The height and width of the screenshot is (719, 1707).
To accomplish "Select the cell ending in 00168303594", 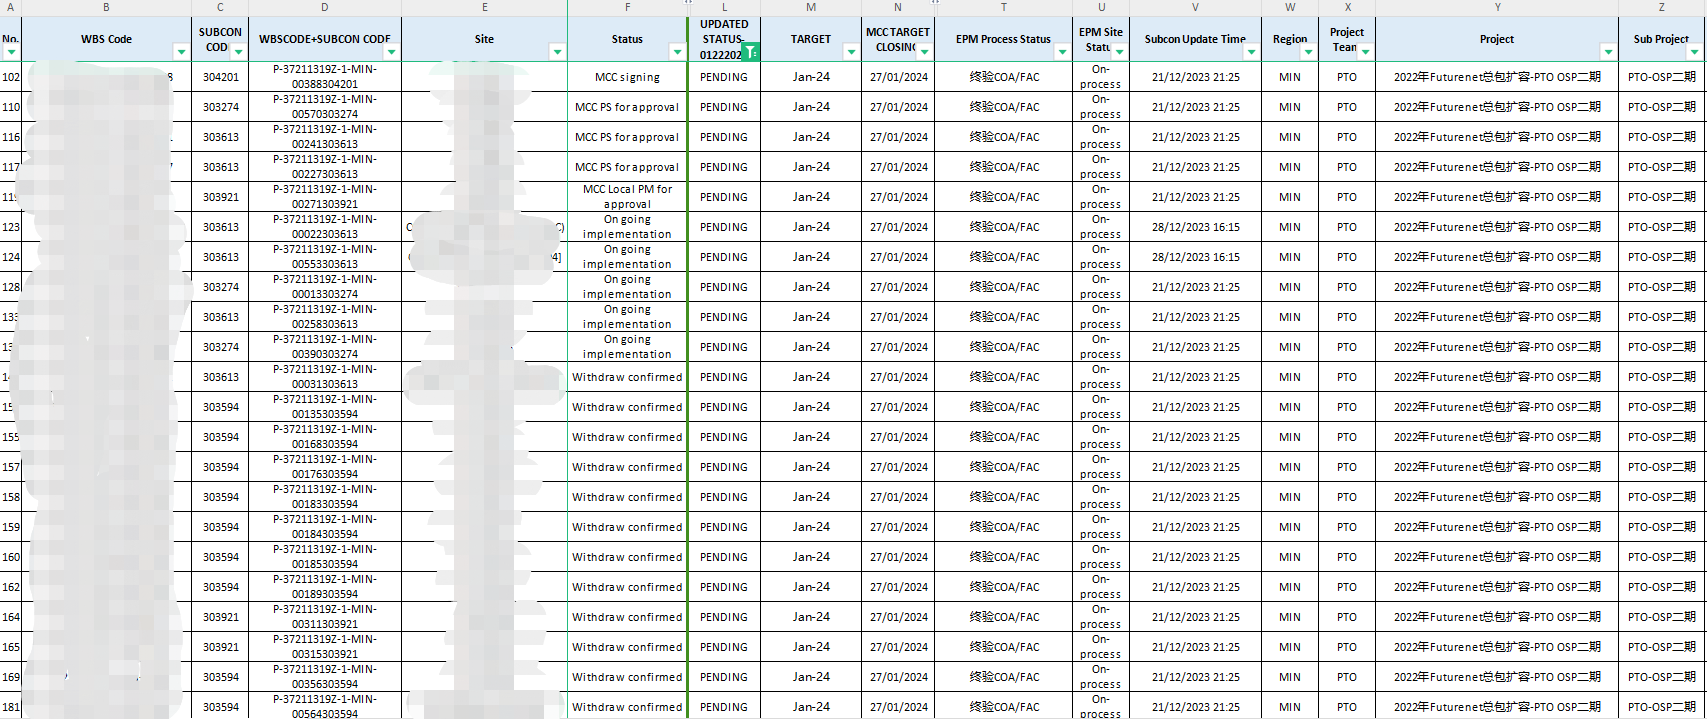I will (325, 437).
